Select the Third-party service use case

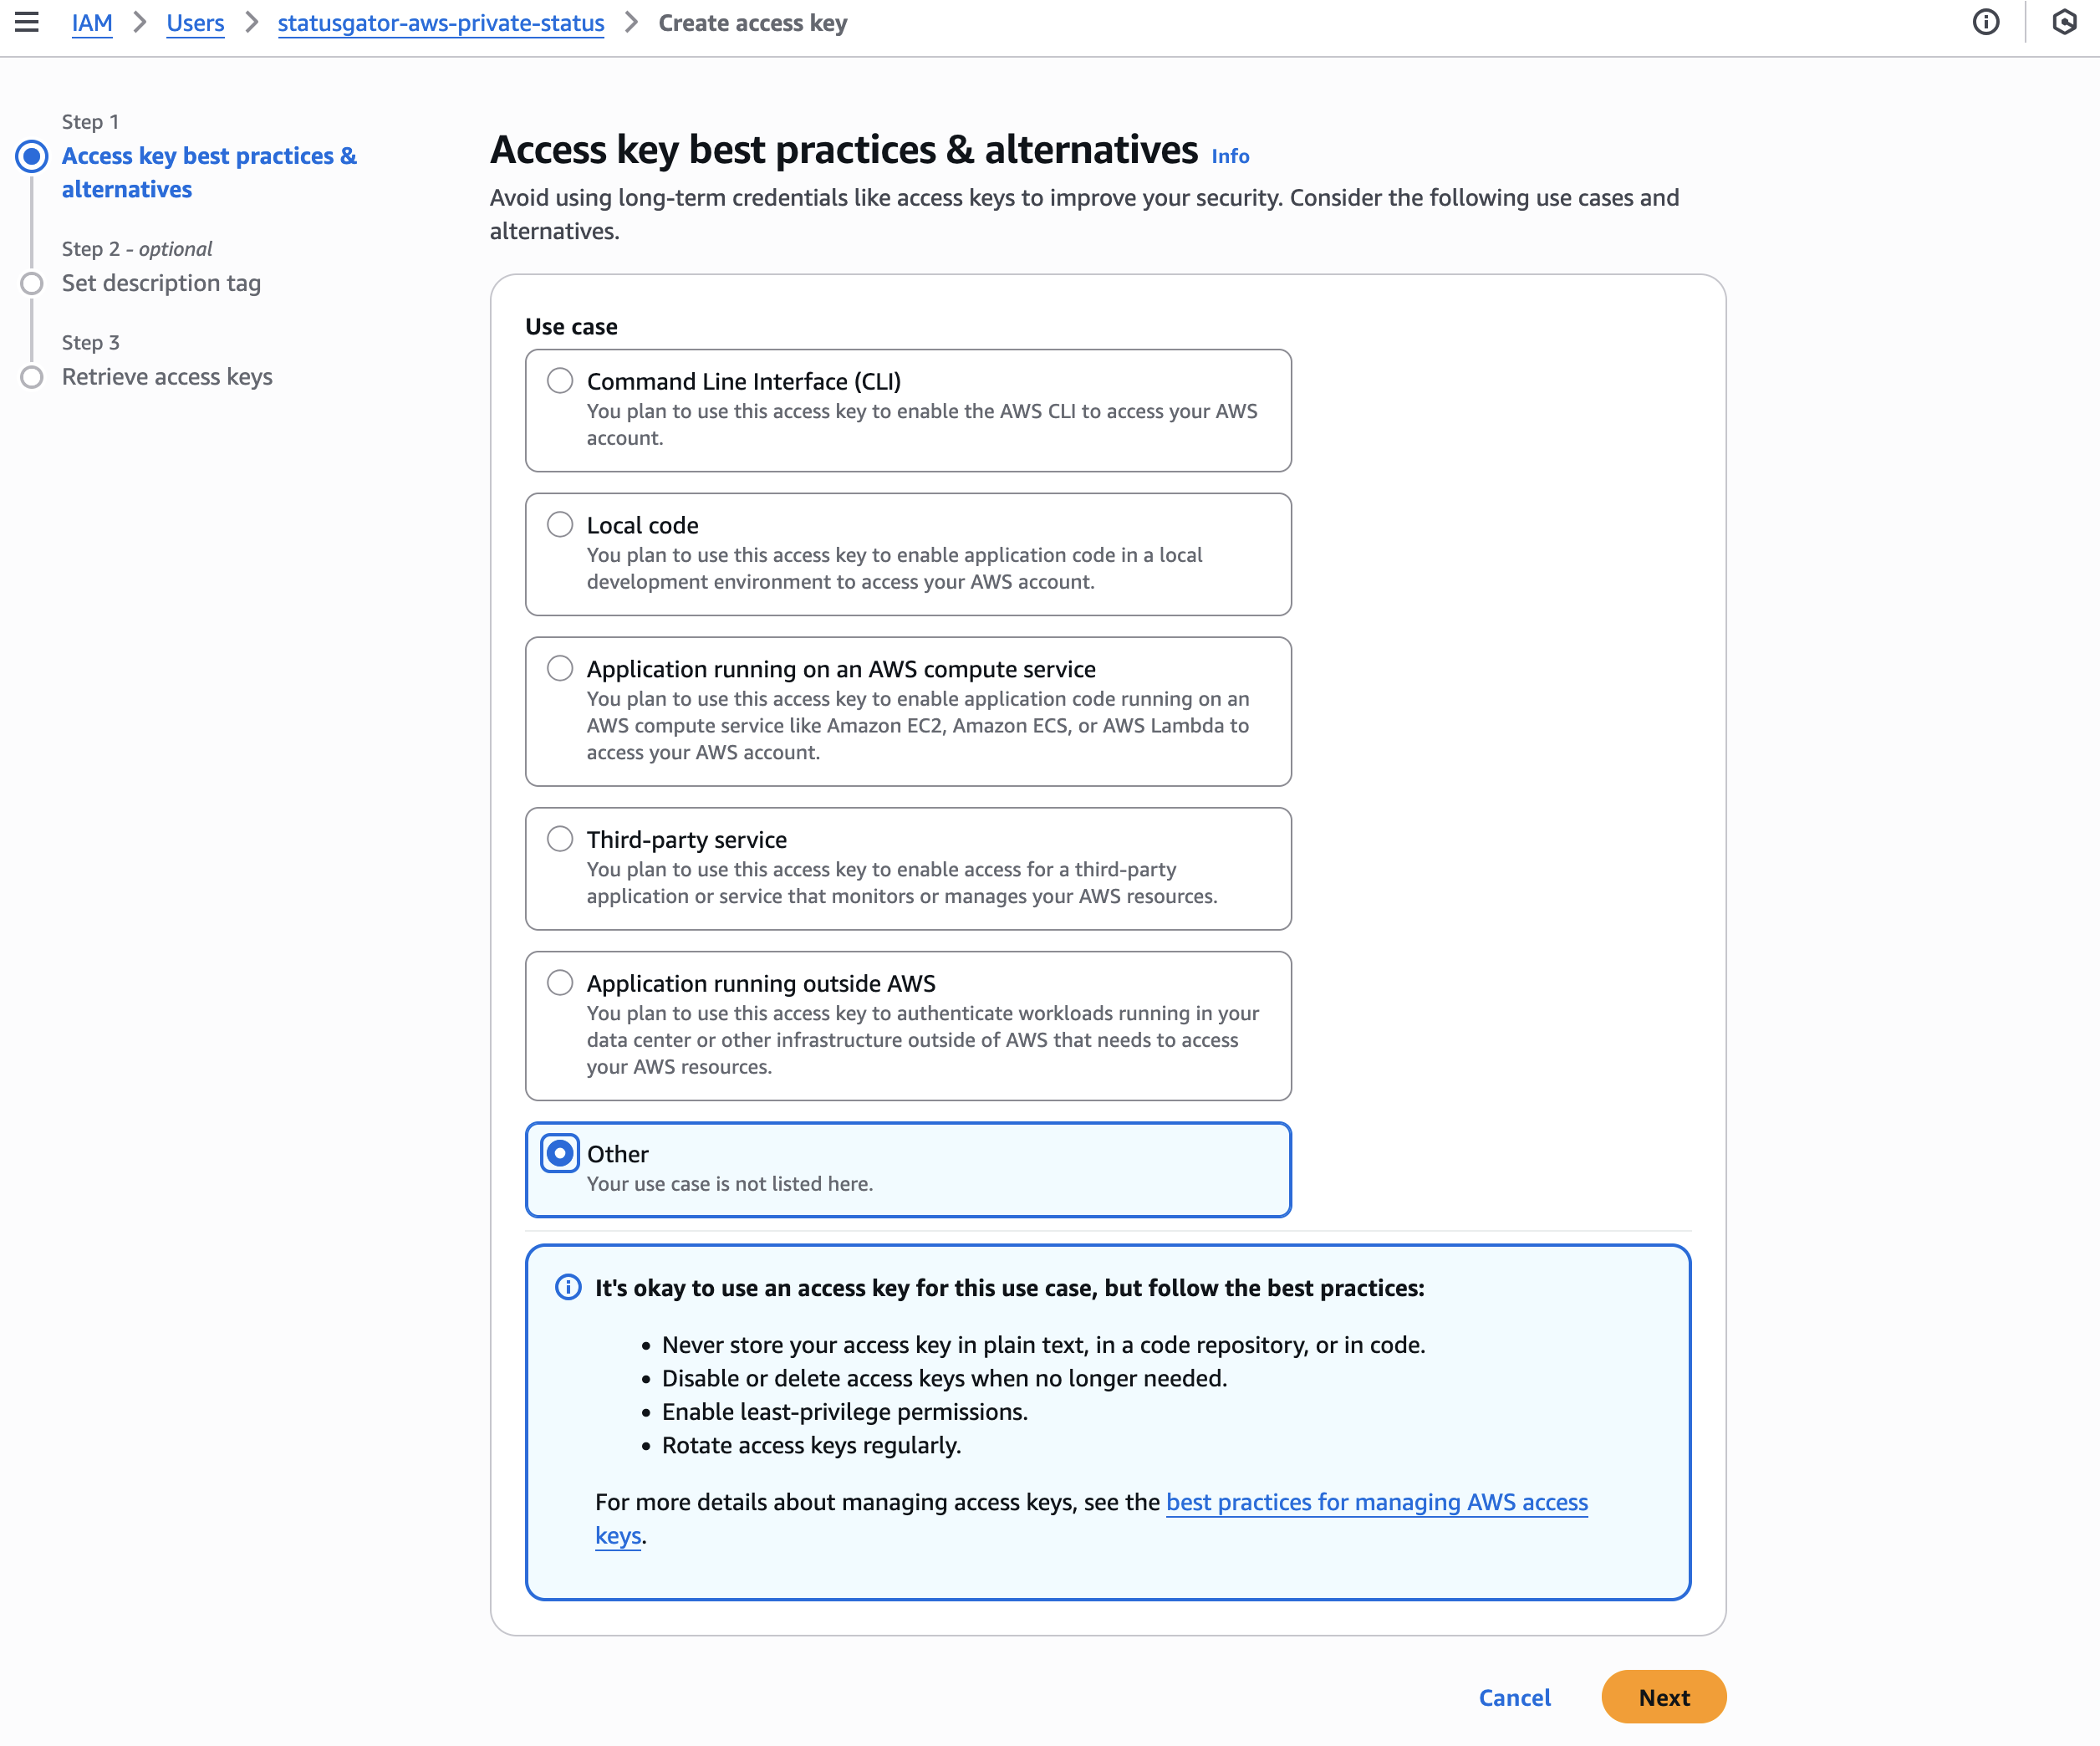point(560,839)
